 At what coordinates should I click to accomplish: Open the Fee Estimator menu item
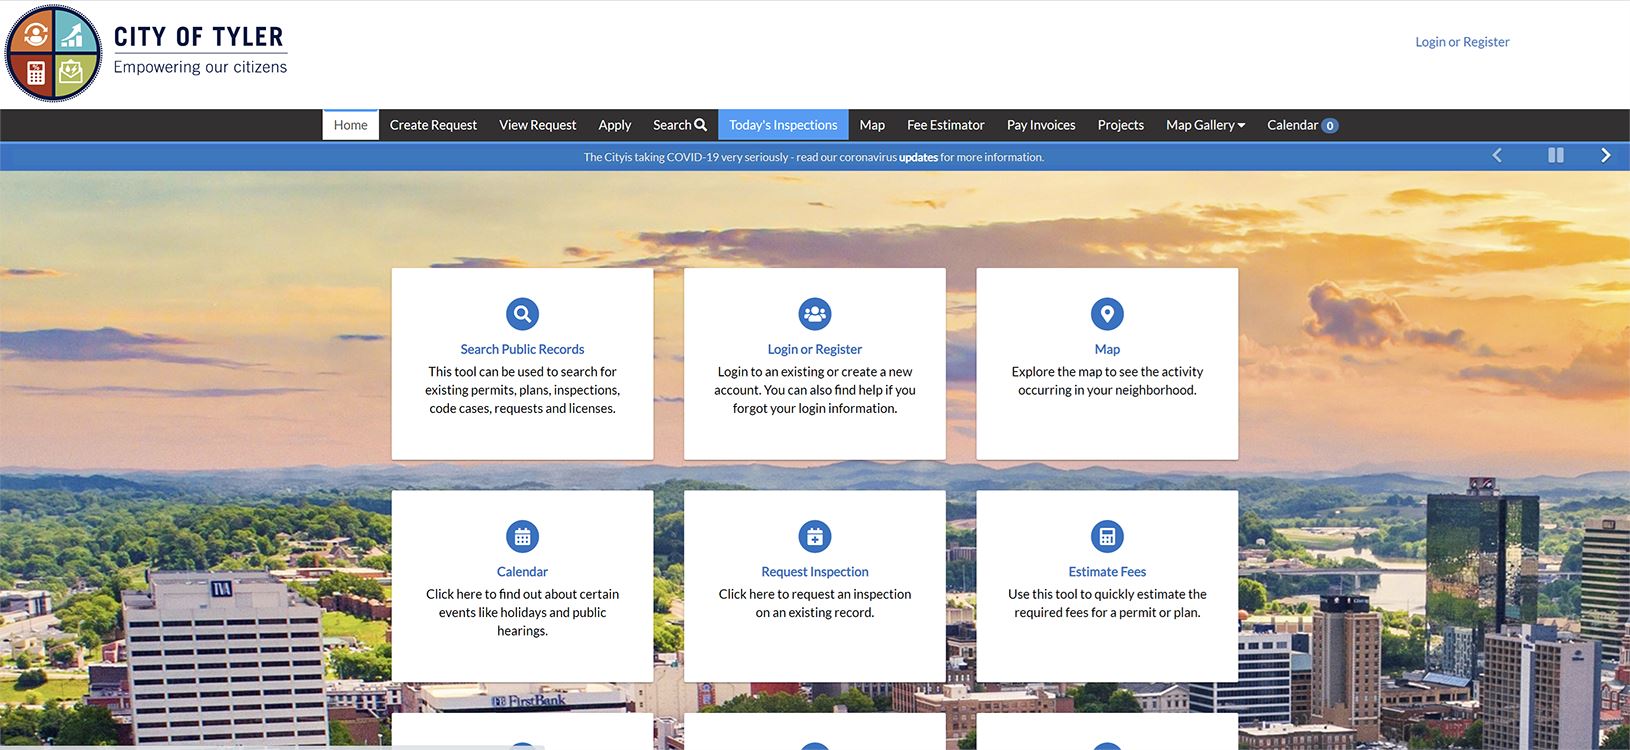click(946, 125)
